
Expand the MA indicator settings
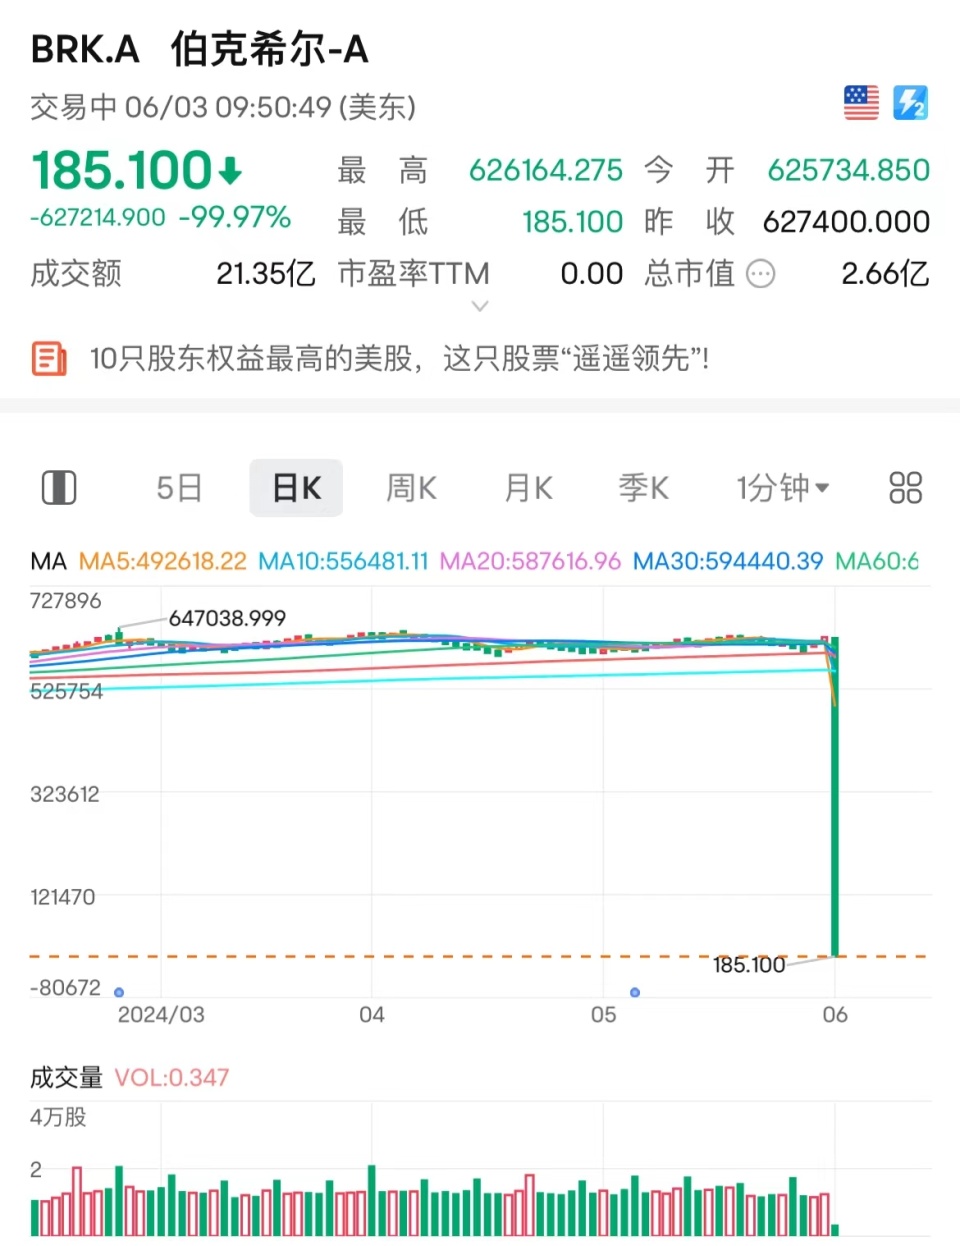coord(47,562)
